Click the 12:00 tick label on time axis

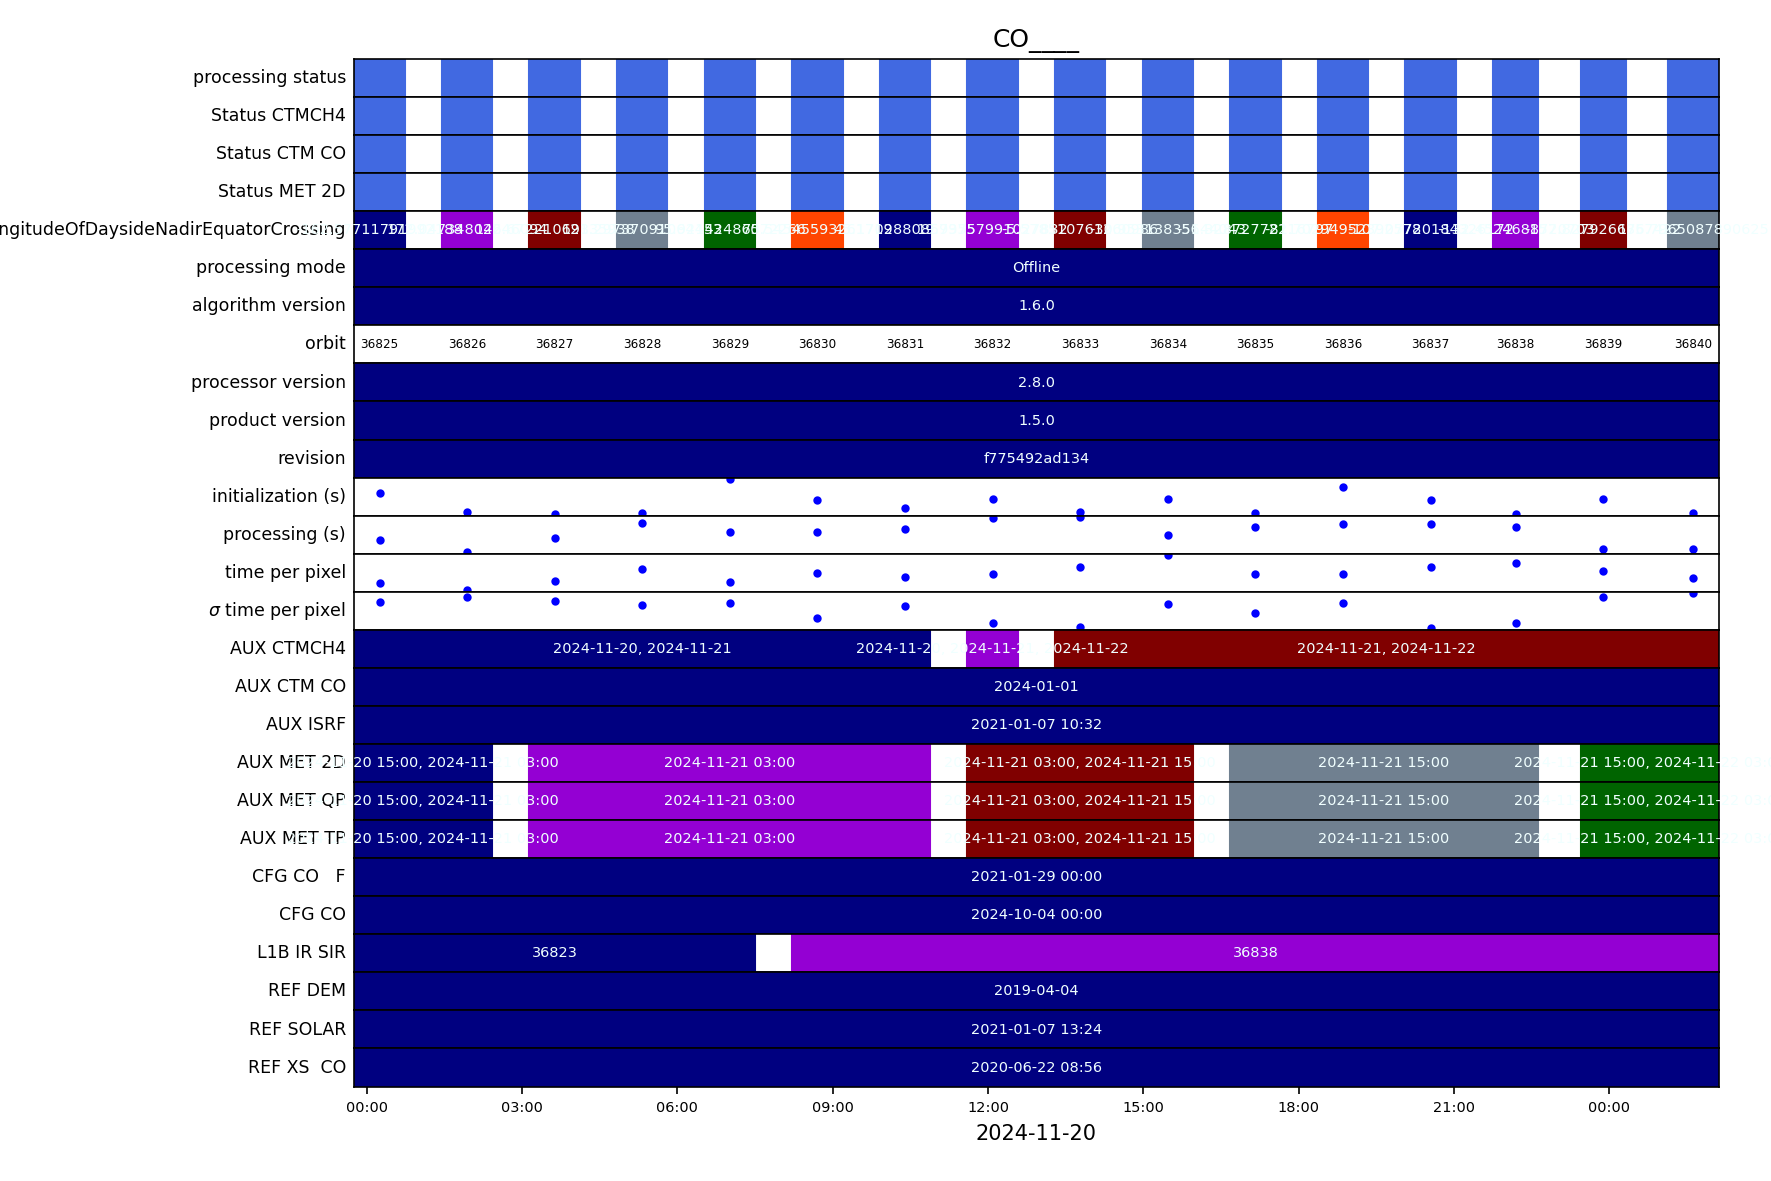coord(988,1108)
